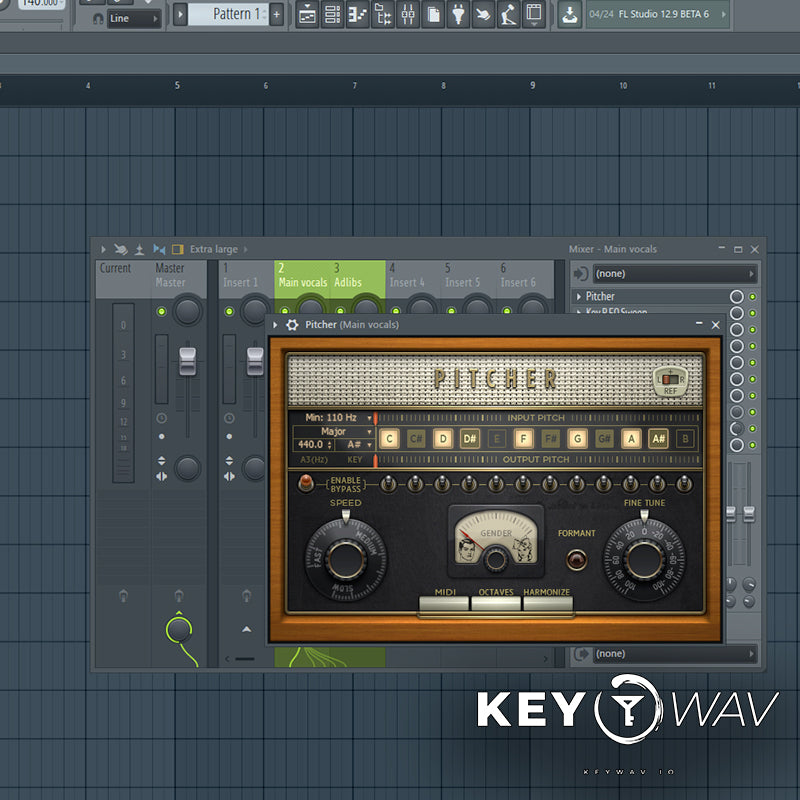The image size is (800, 800).
Task: Click the arrow button left of Pattern 1
Action: pos(180,14)
